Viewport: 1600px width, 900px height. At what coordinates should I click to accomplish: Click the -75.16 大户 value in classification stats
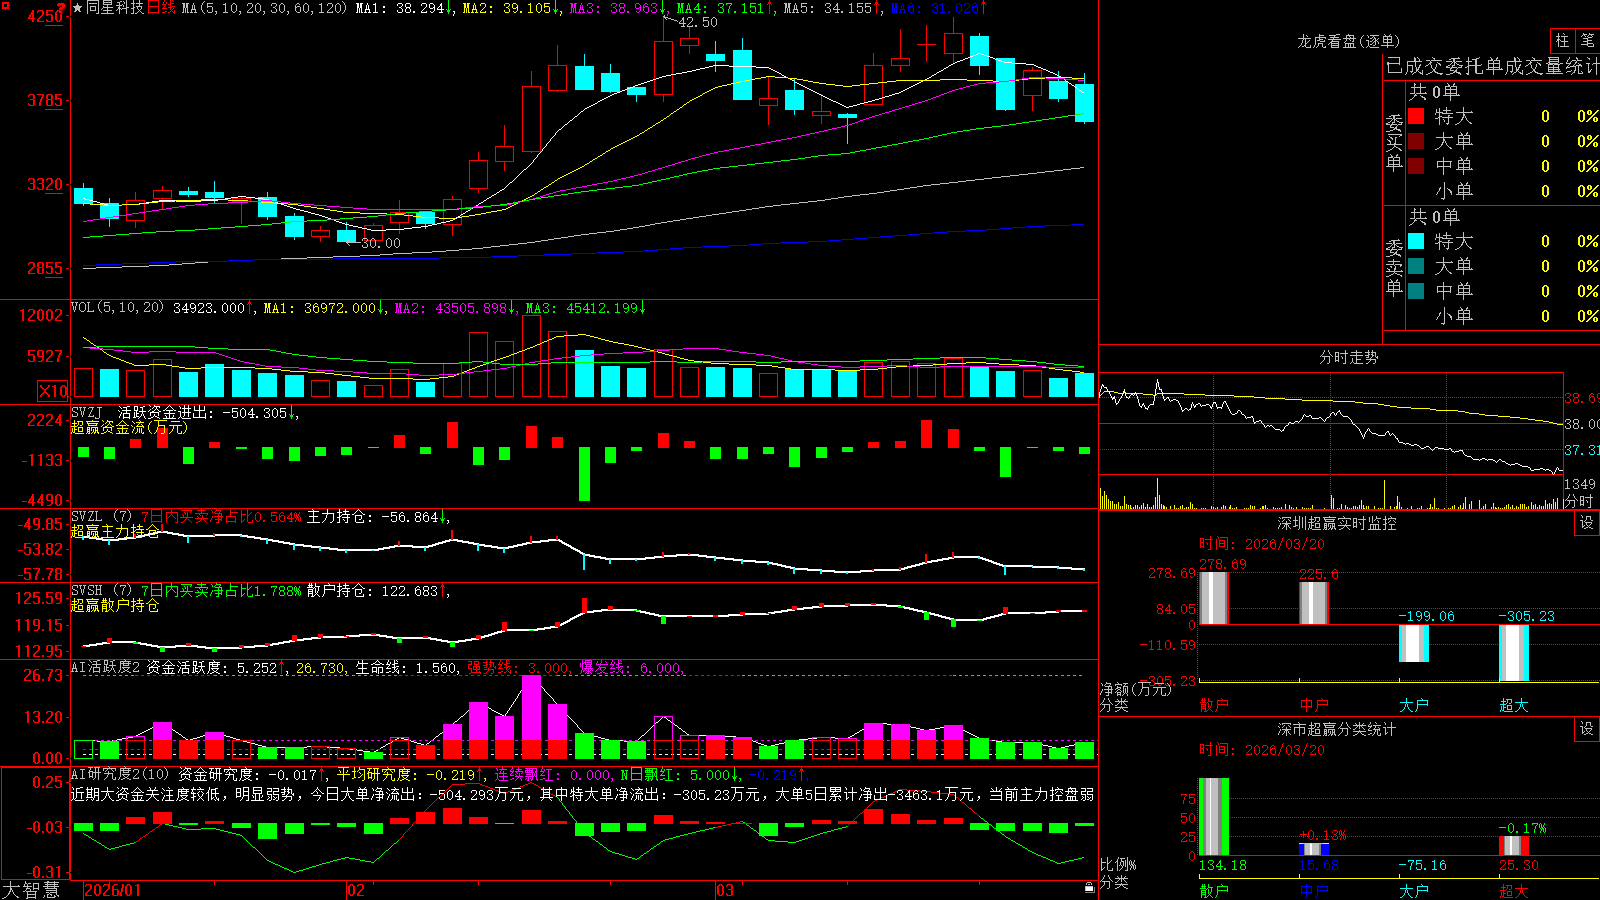click(1422, 865)
